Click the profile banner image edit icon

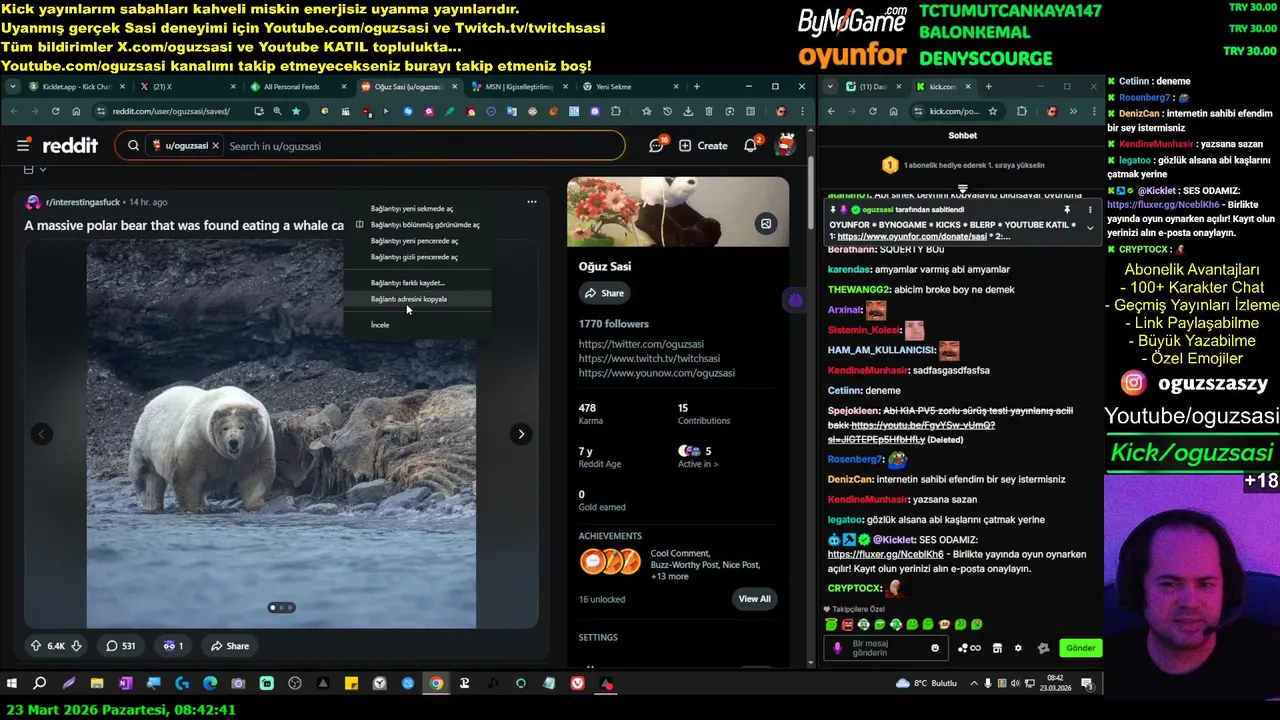pyautogui.click(x=766, y=224)
